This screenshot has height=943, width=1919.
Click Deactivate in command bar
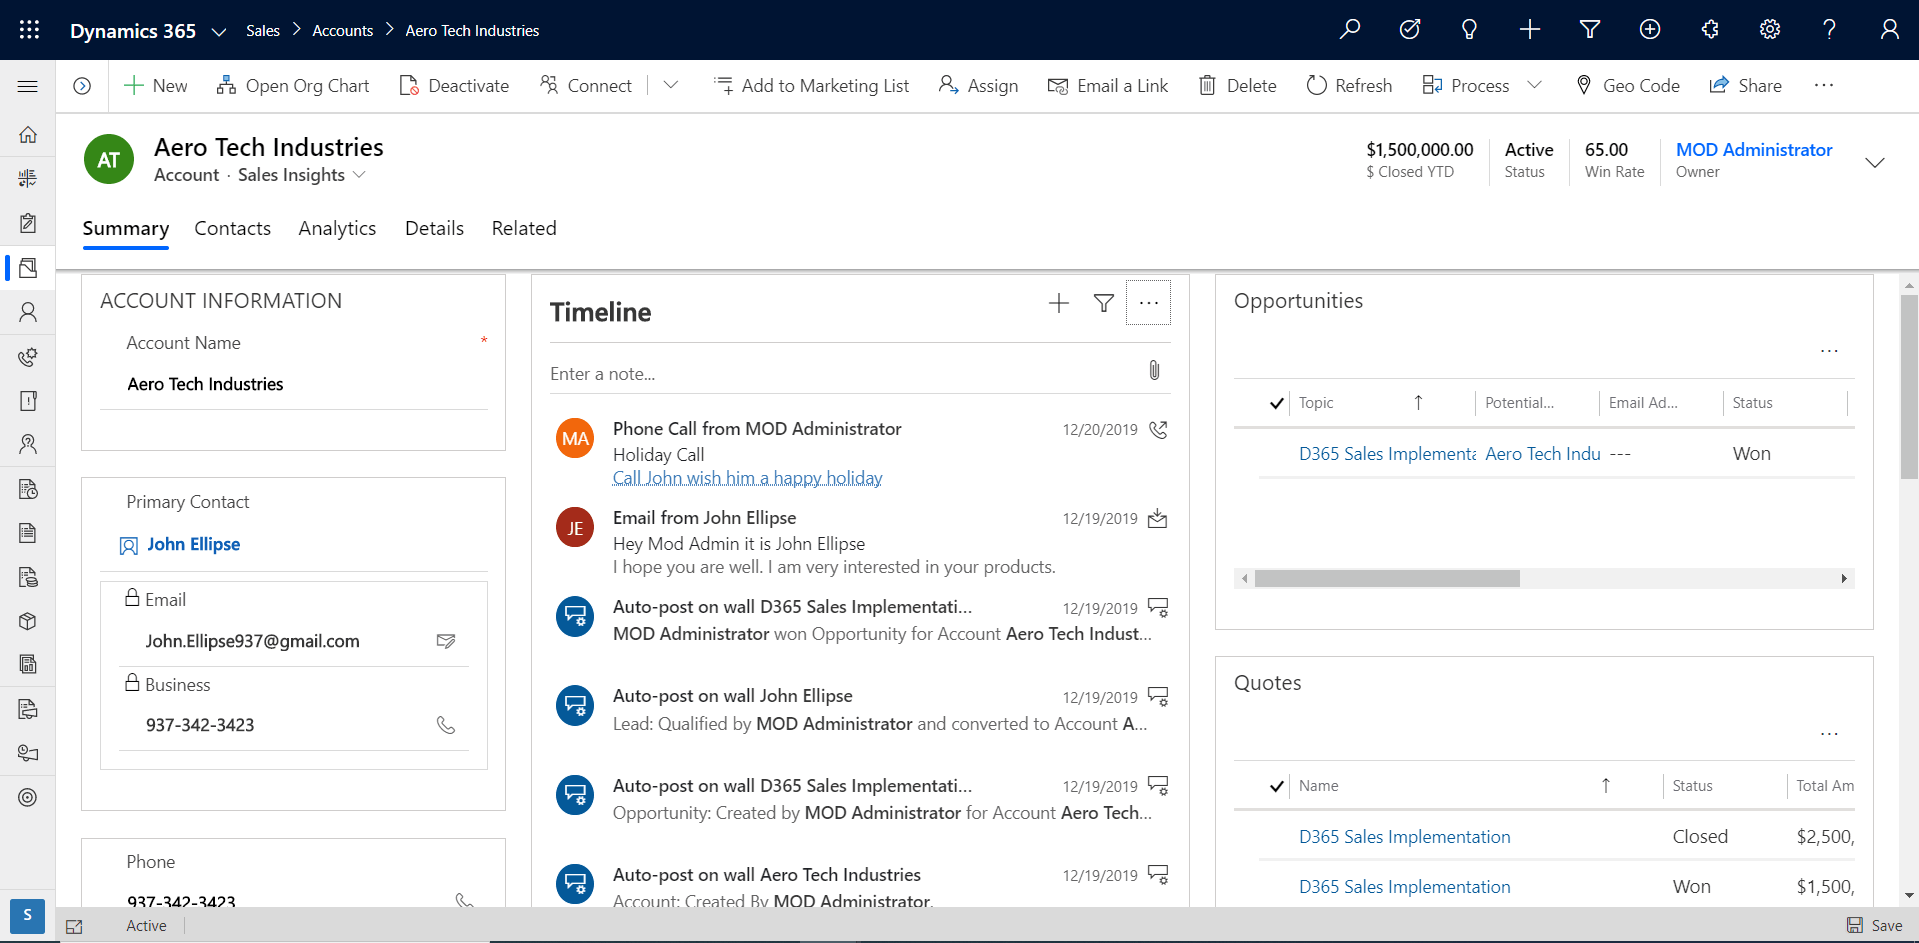tap(454, 86)
